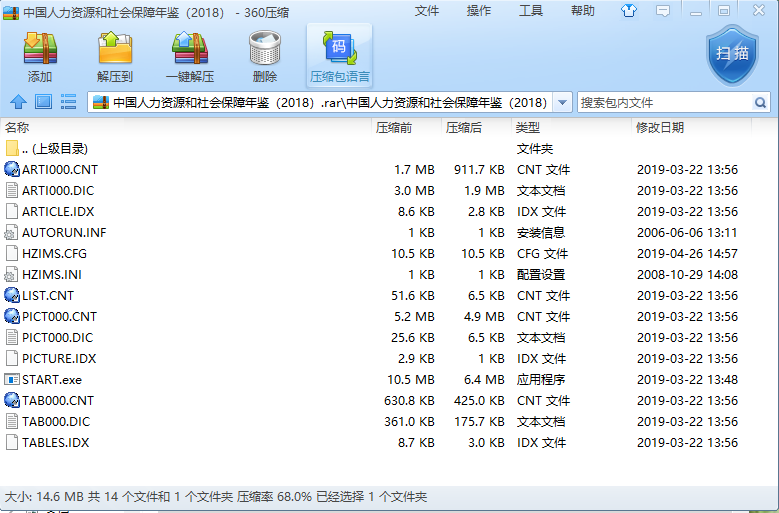The image size is (779, 513).
Task: Click the parent directory folder icon
Action: [x=12, y=148]
